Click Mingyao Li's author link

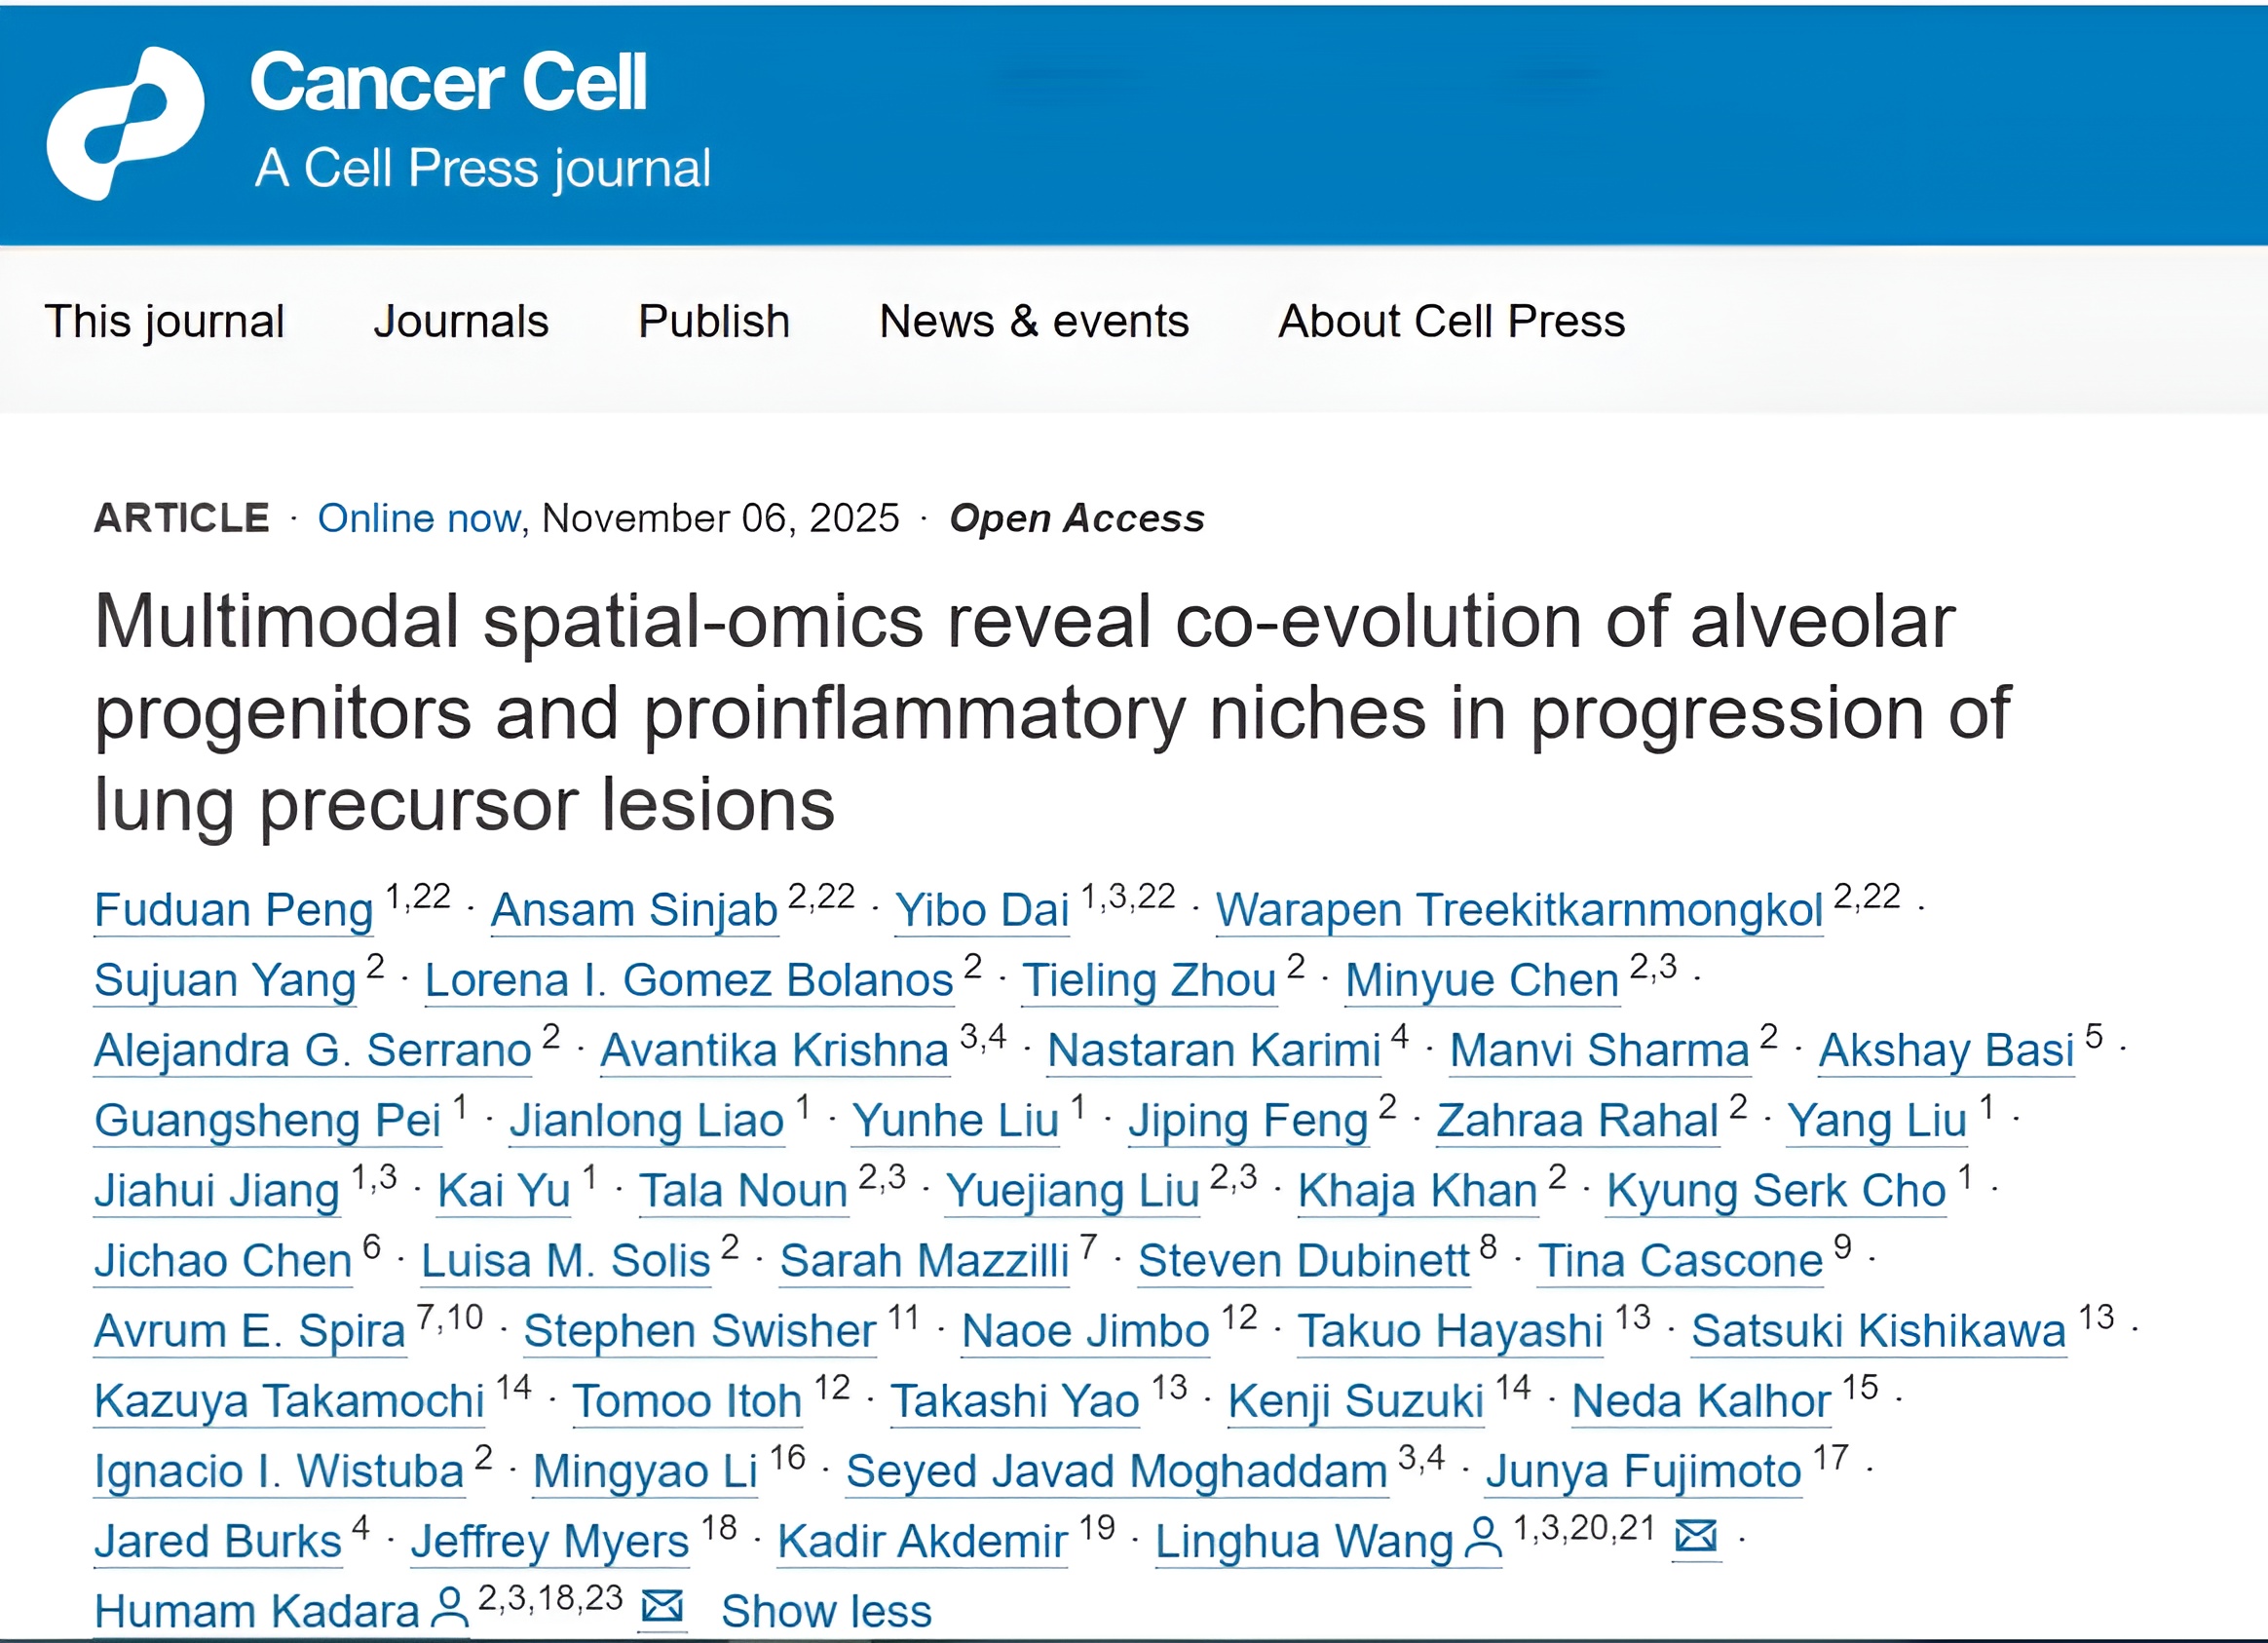click(645, 1471)
